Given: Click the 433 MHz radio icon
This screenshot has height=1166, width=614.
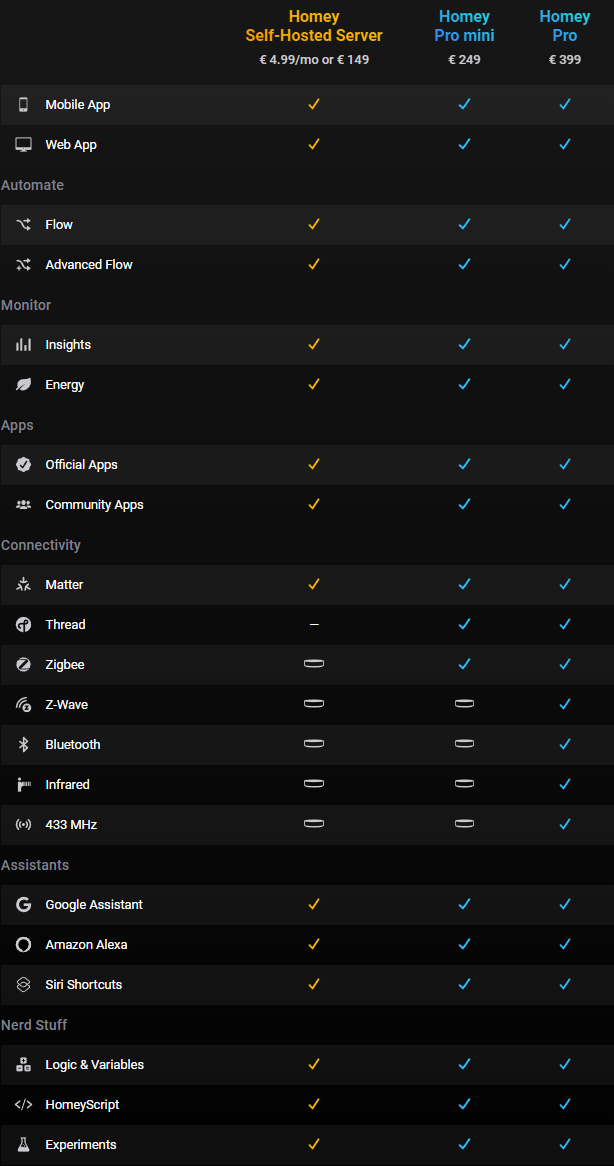Looking at the screenshot, I should (x=23, y=825).
